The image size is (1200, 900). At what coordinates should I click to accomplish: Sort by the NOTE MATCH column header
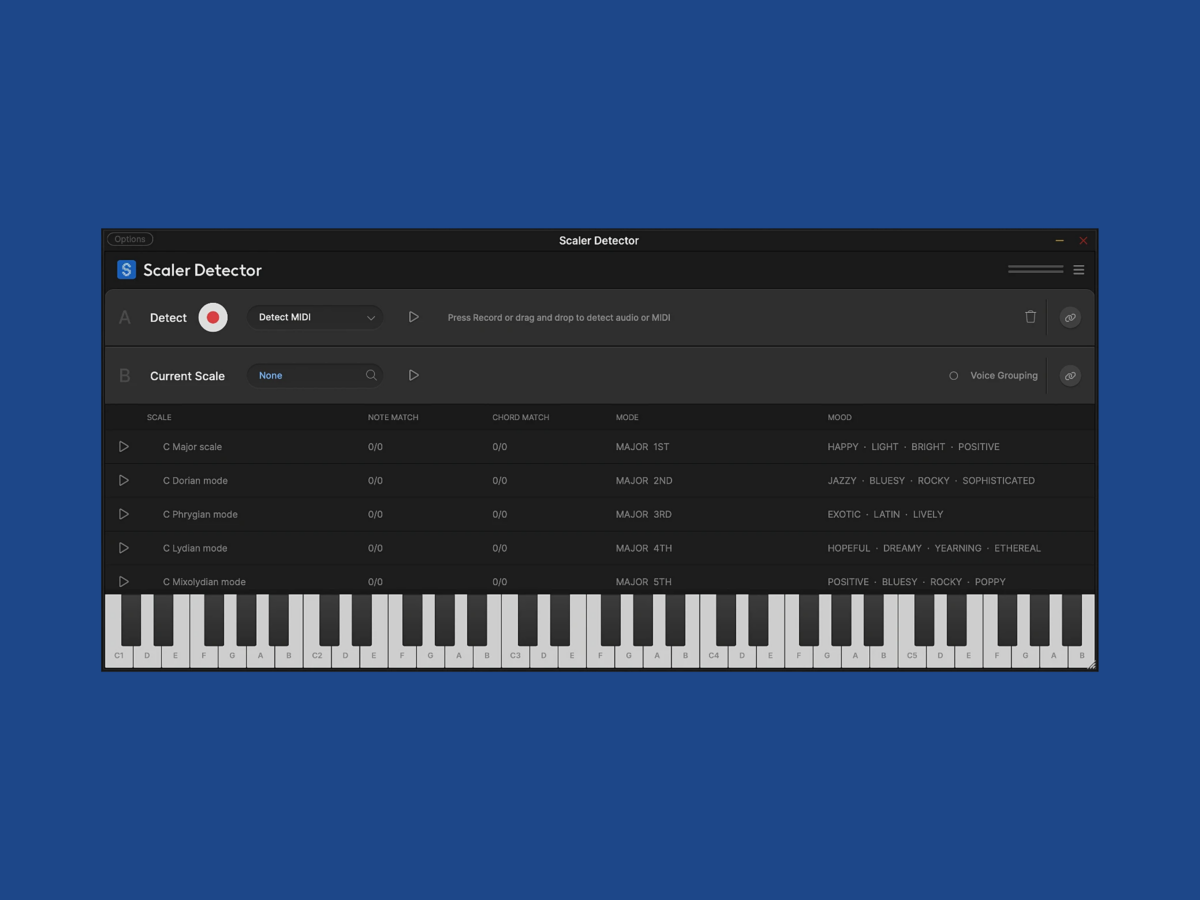[x=393, y=417]
